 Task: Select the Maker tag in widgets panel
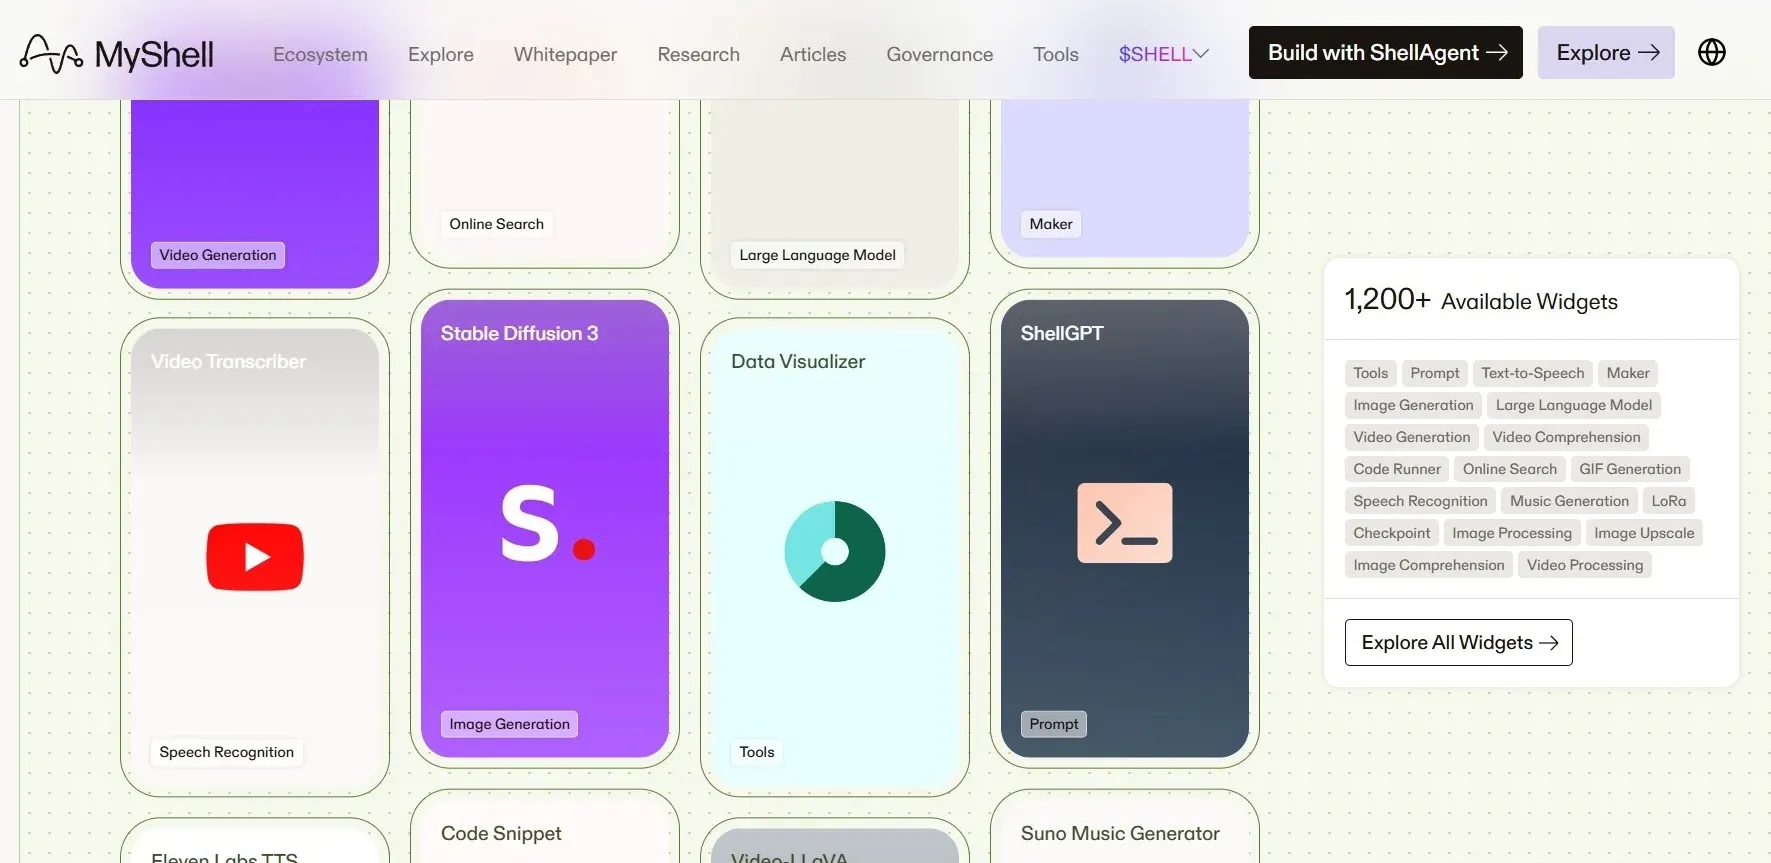tap(1628, 373)
